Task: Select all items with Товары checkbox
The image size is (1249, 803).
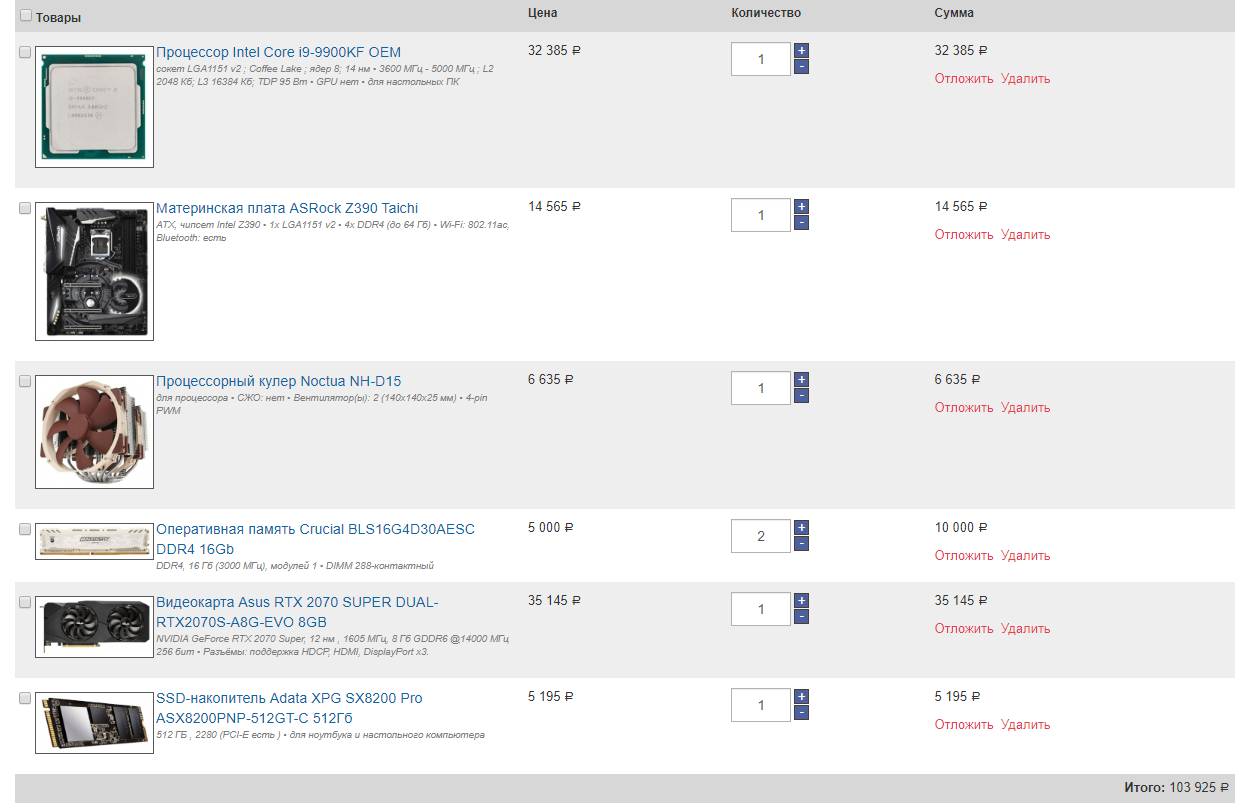Action: click(26, 16)
